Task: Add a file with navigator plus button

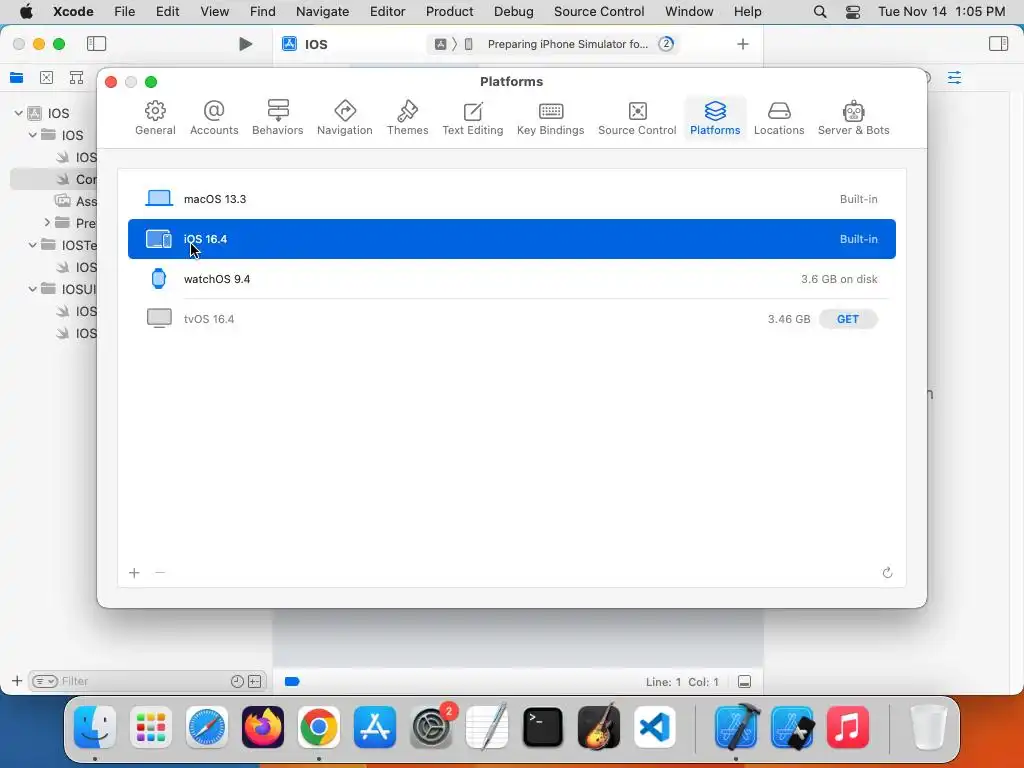Action: pyautogui.click(x=17, y=681)
